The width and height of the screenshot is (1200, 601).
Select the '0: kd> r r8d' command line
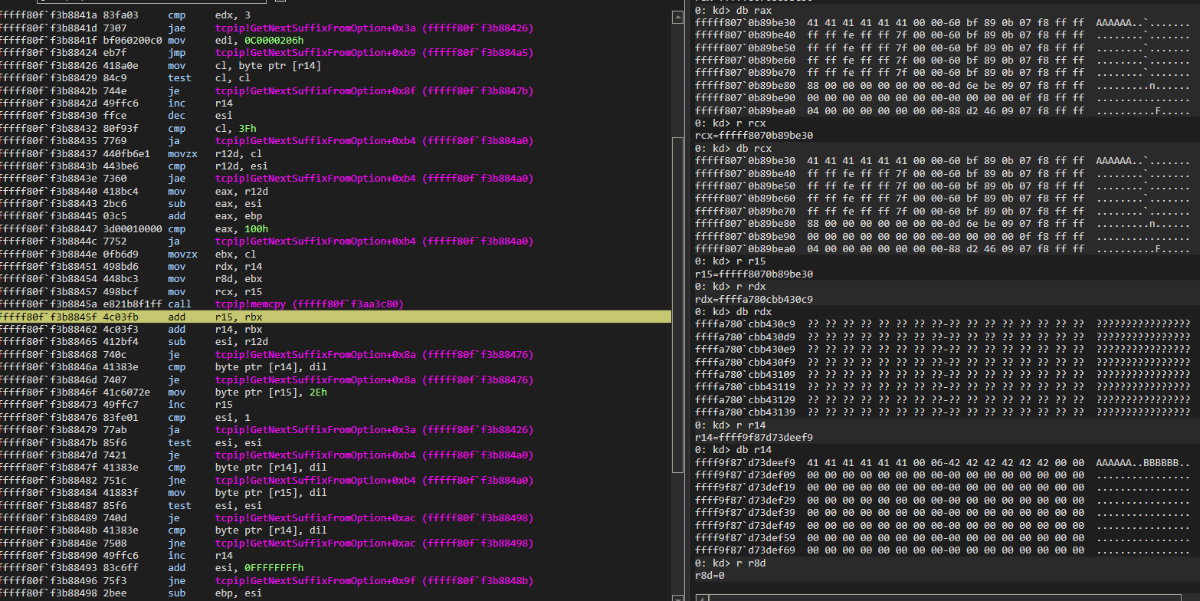[x=729, y=563]
